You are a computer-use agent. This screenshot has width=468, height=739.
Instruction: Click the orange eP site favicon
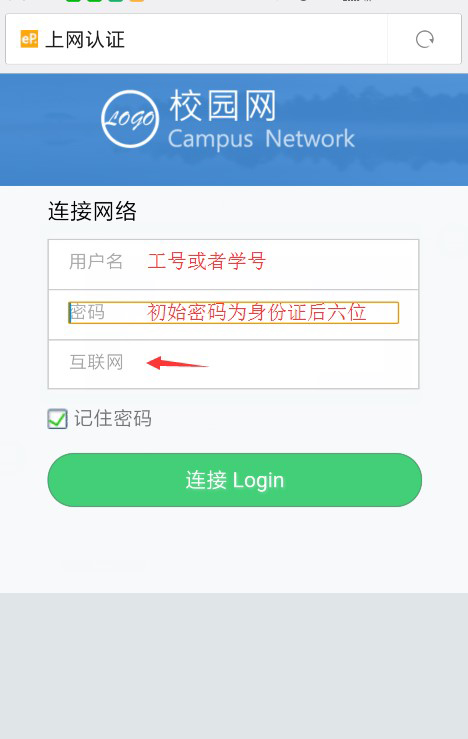click(29, 39)
